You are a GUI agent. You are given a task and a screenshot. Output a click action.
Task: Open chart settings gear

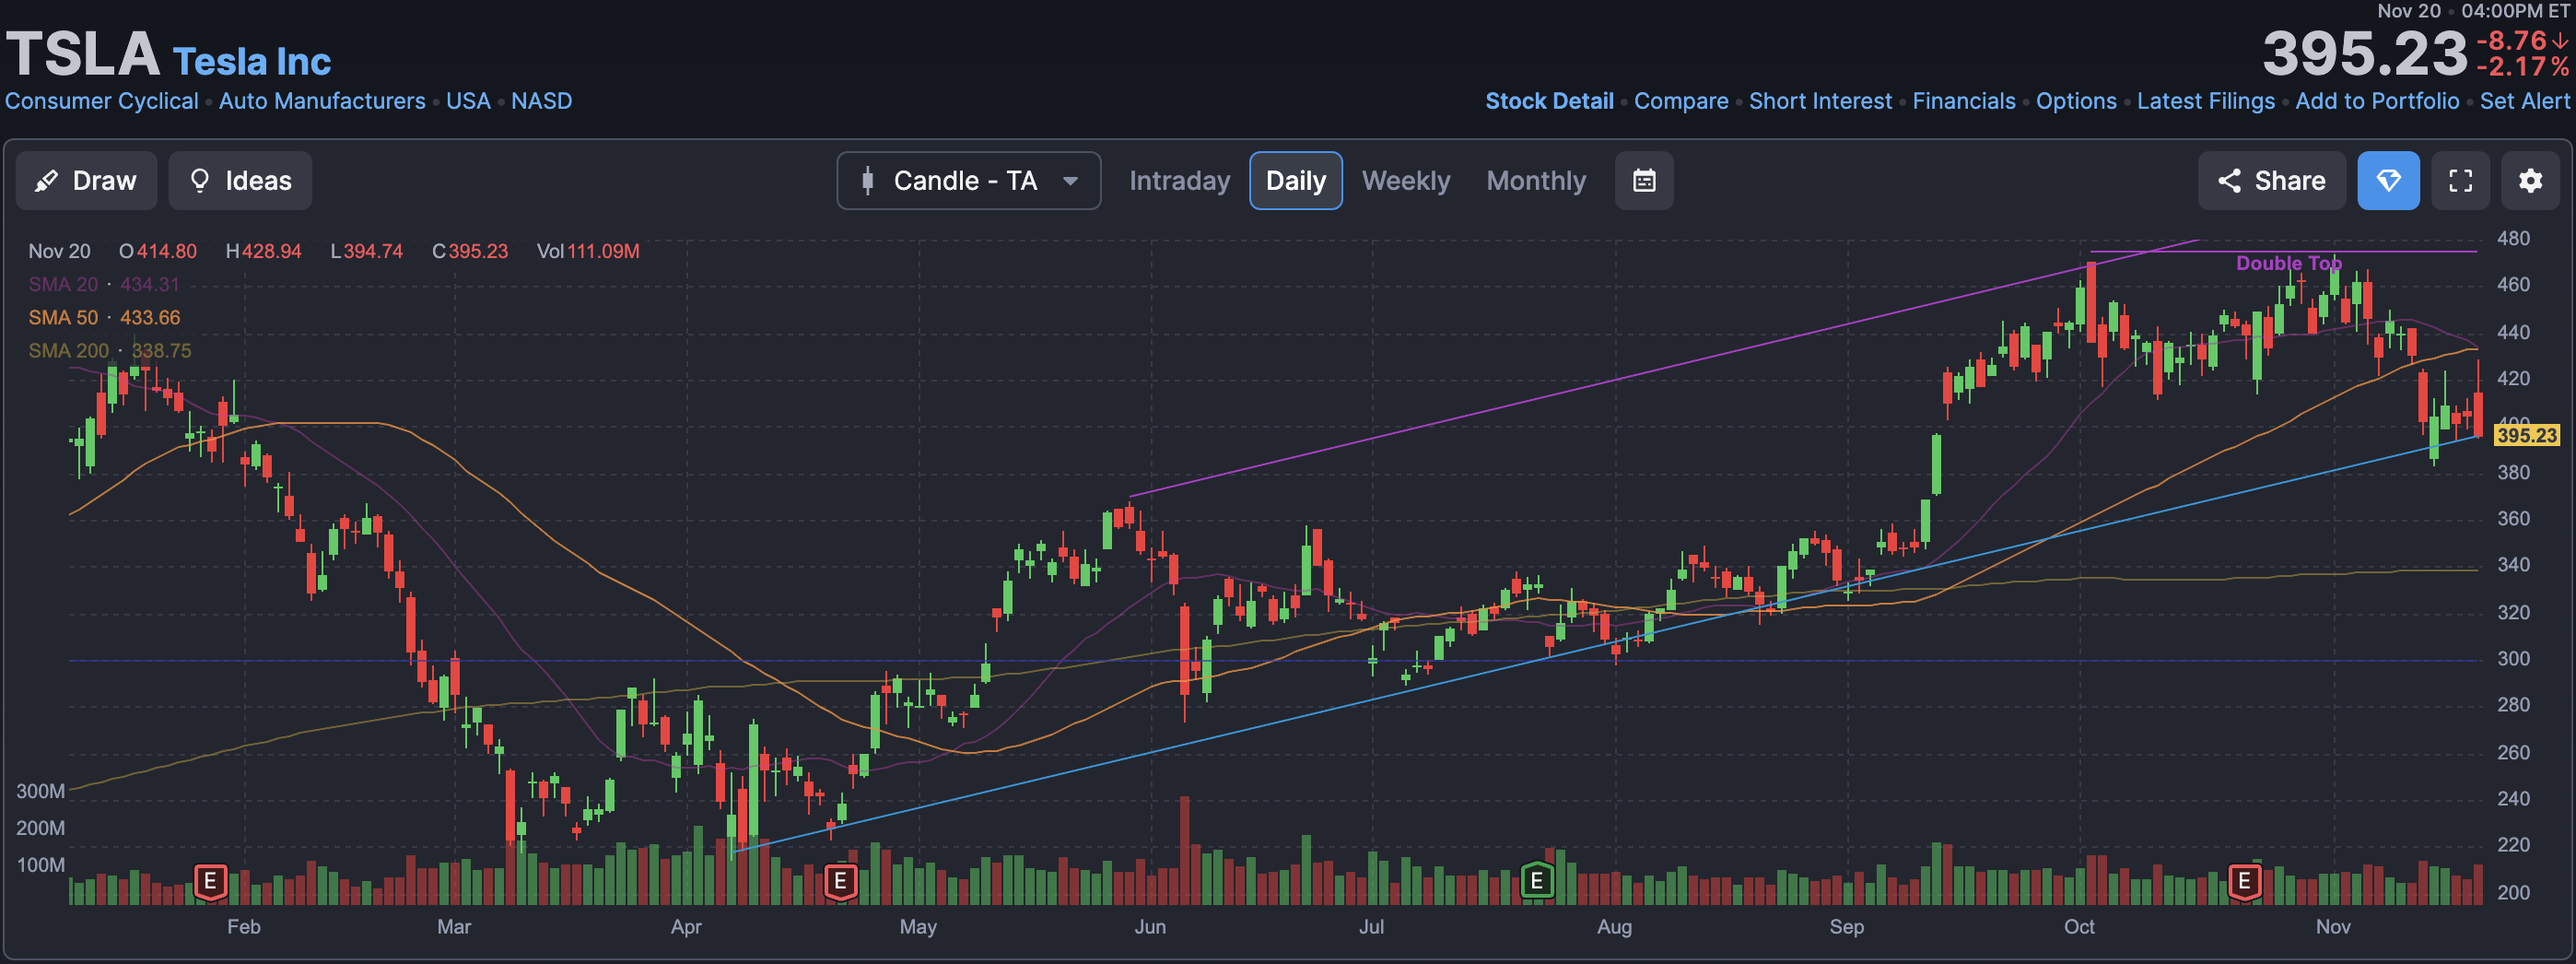[x=2530, y=181]
